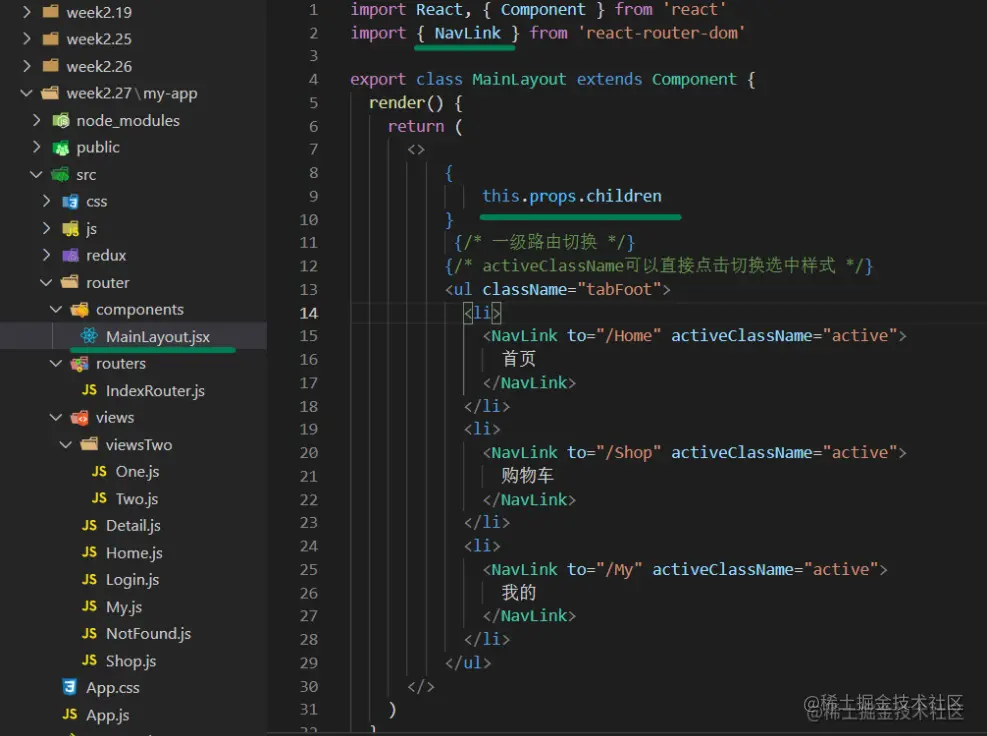Click the "tabFoot" className value
Screen dimensions: 987x736
pyautogui.click(x=619, y=290)
